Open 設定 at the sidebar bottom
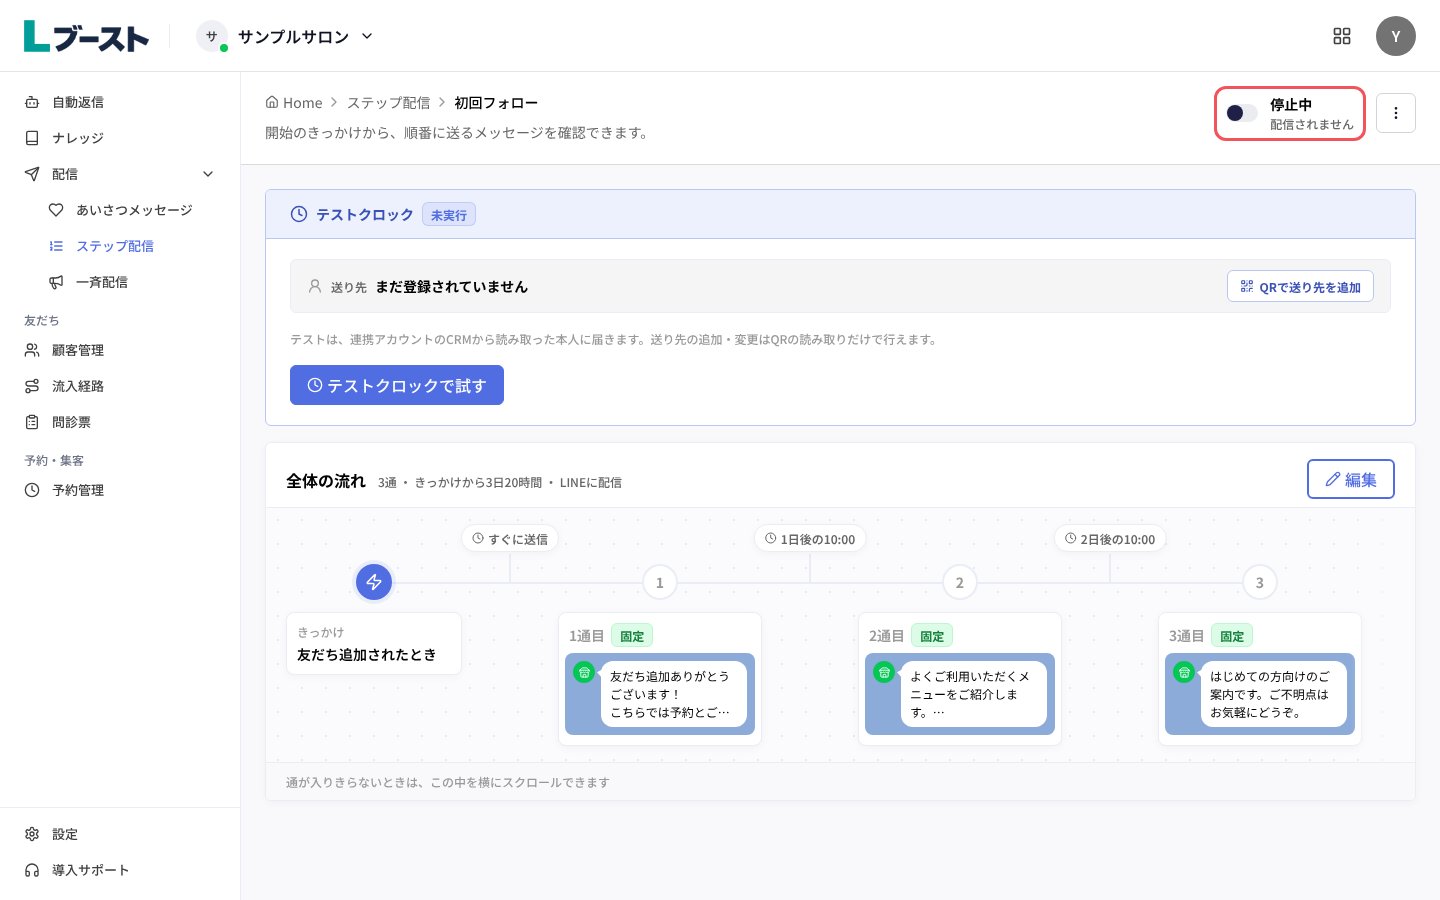The height and width of the screenshot is (900, 1440). pyautogui.click(x=120, y=834)
